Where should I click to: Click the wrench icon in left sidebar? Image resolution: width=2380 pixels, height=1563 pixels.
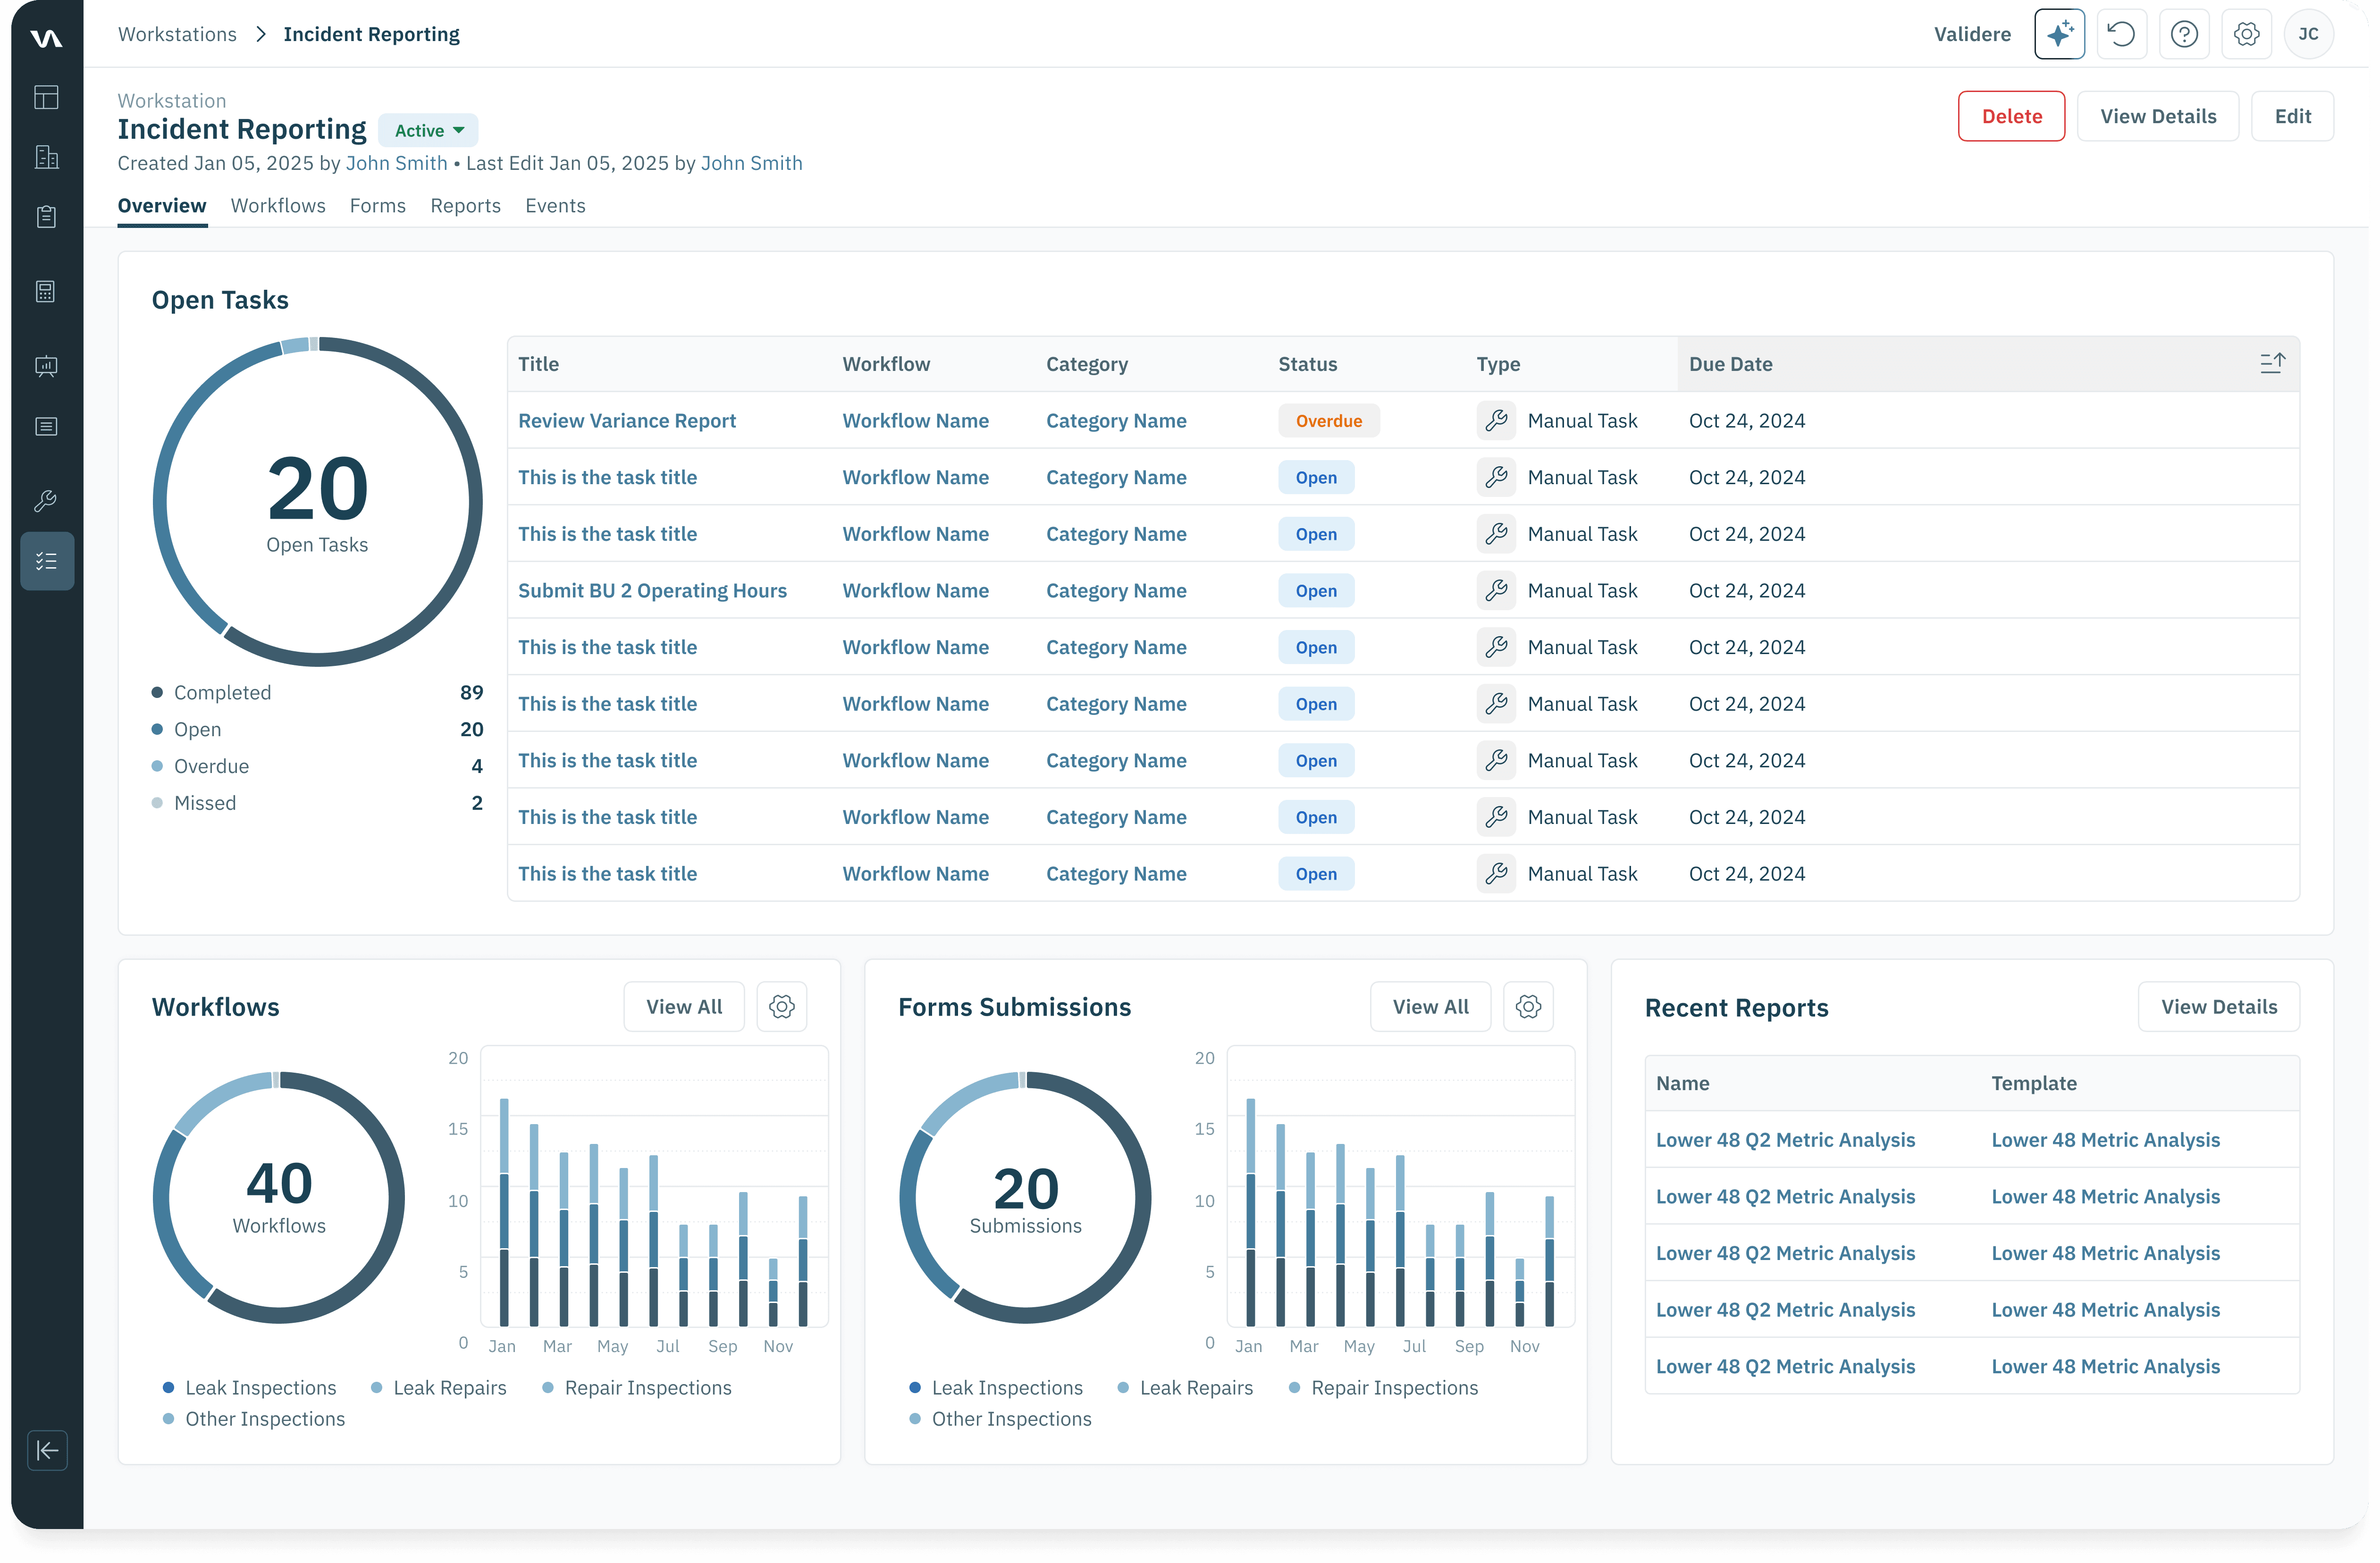[x=46, y=501]
